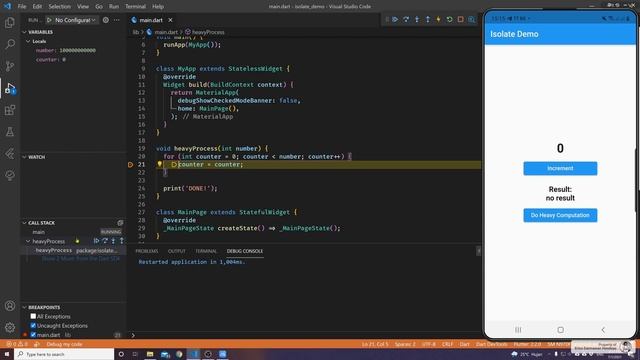Step over in heavyProcess Call Stack row
The width and height of the screenshot is (640, 360).
[x=105, y=241]
